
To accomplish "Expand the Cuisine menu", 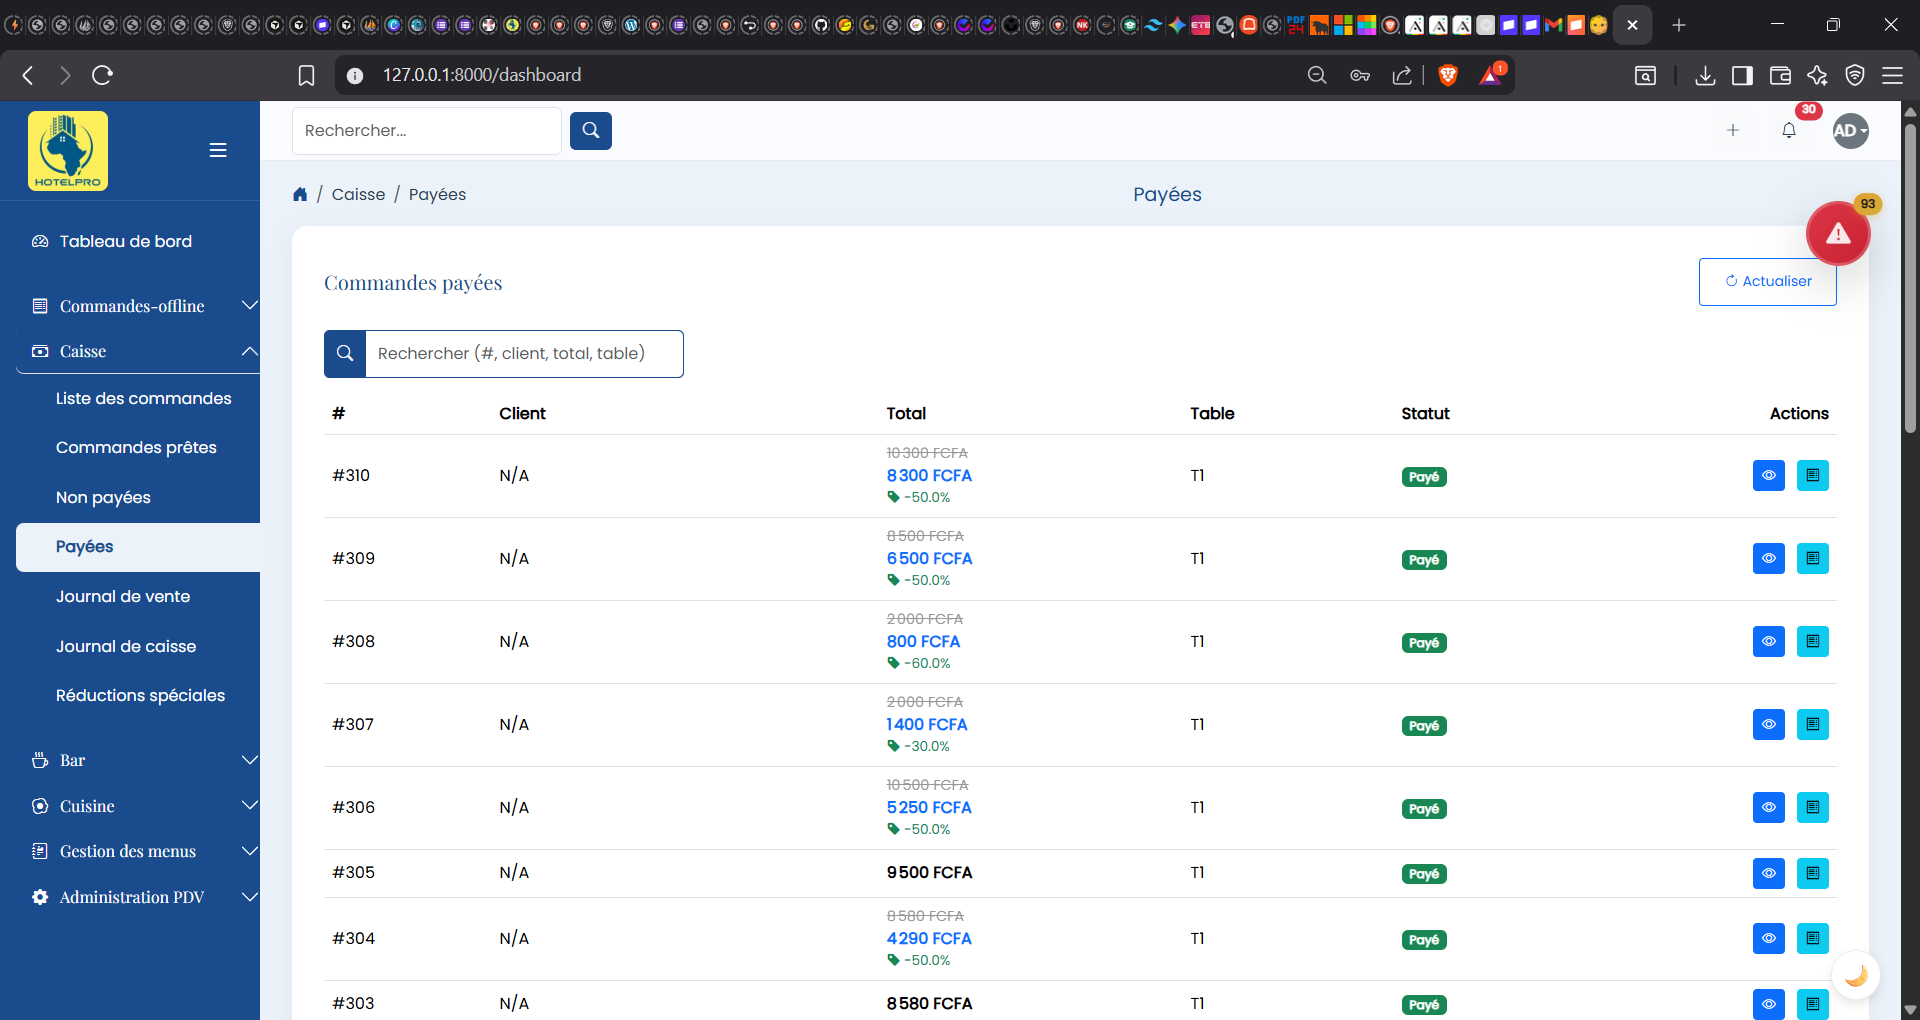I will pos(138,806).
